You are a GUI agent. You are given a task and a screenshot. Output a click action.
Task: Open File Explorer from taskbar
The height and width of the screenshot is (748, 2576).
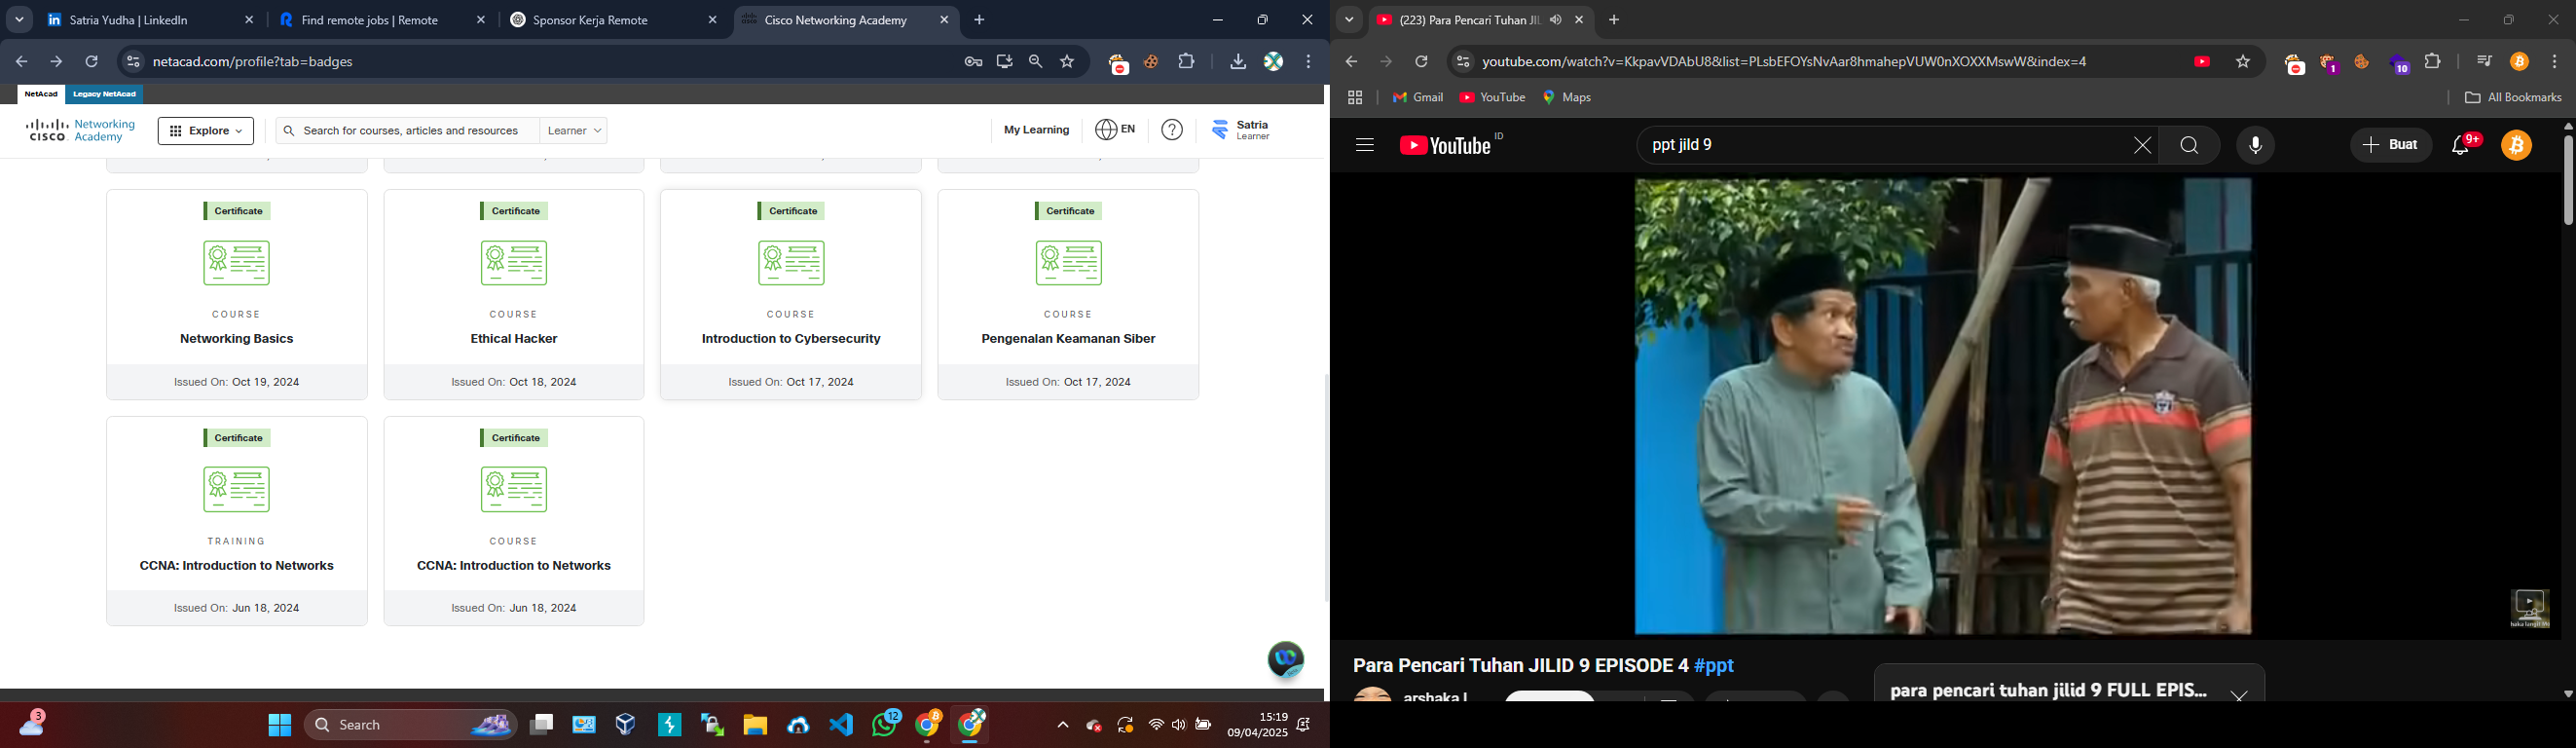[755, 725]
